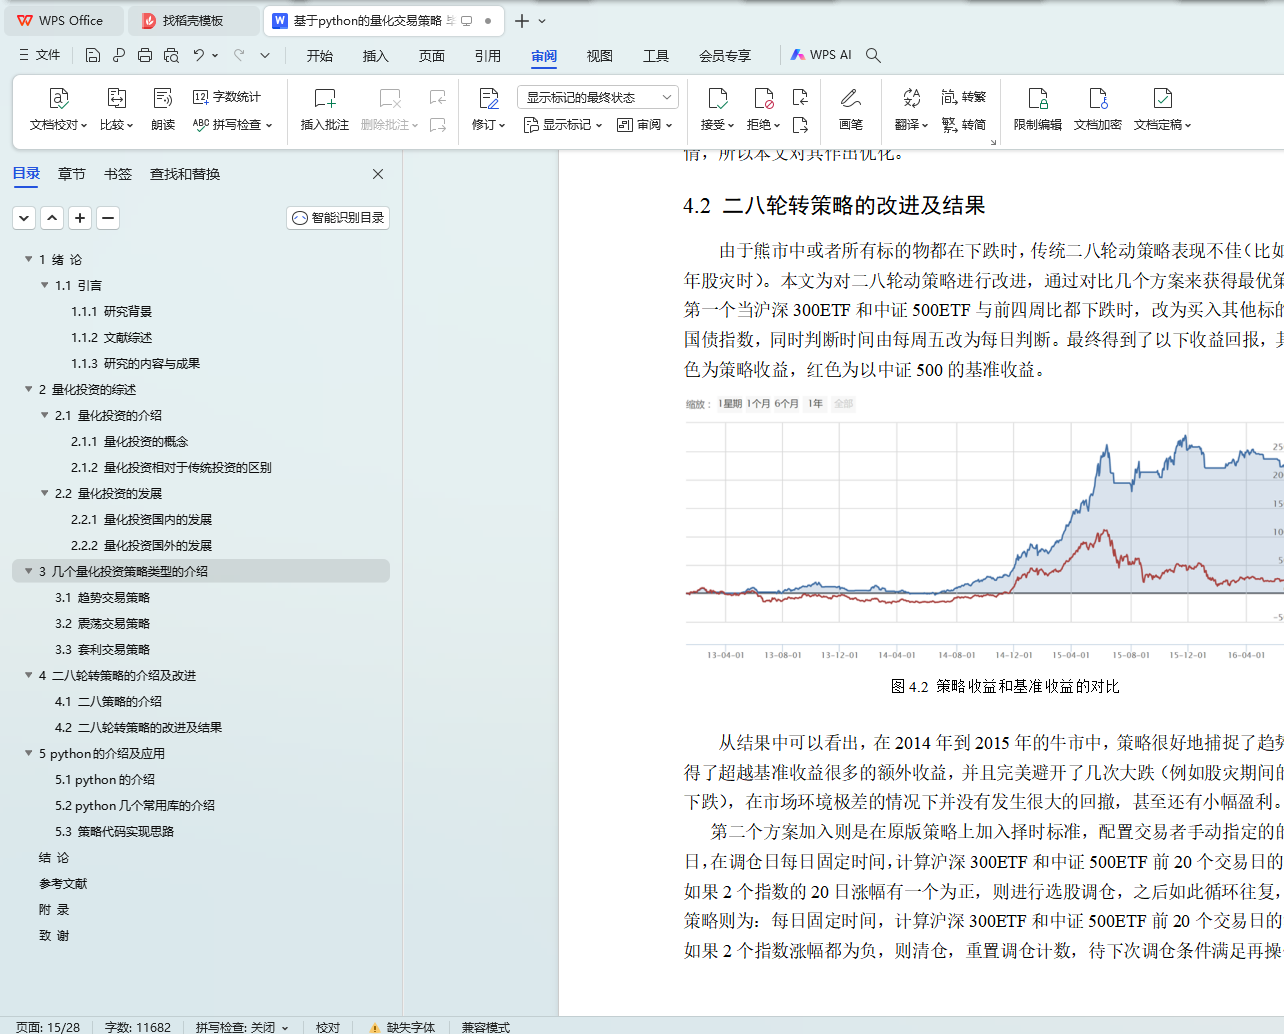Click the 文档加密 encrypt document icon
Screen dimensions: 1284x1034
tap(1098, 98)
